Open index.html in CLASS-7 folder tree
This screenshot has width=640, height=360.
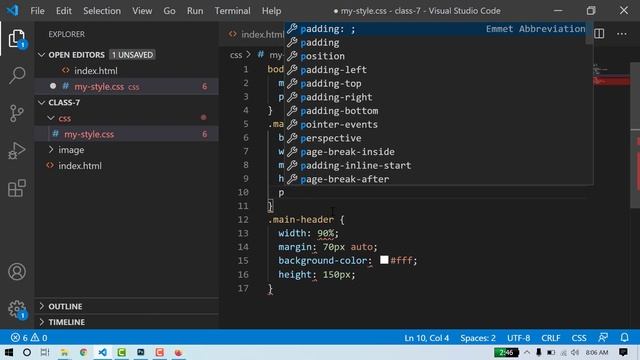[x=80, y=166]
